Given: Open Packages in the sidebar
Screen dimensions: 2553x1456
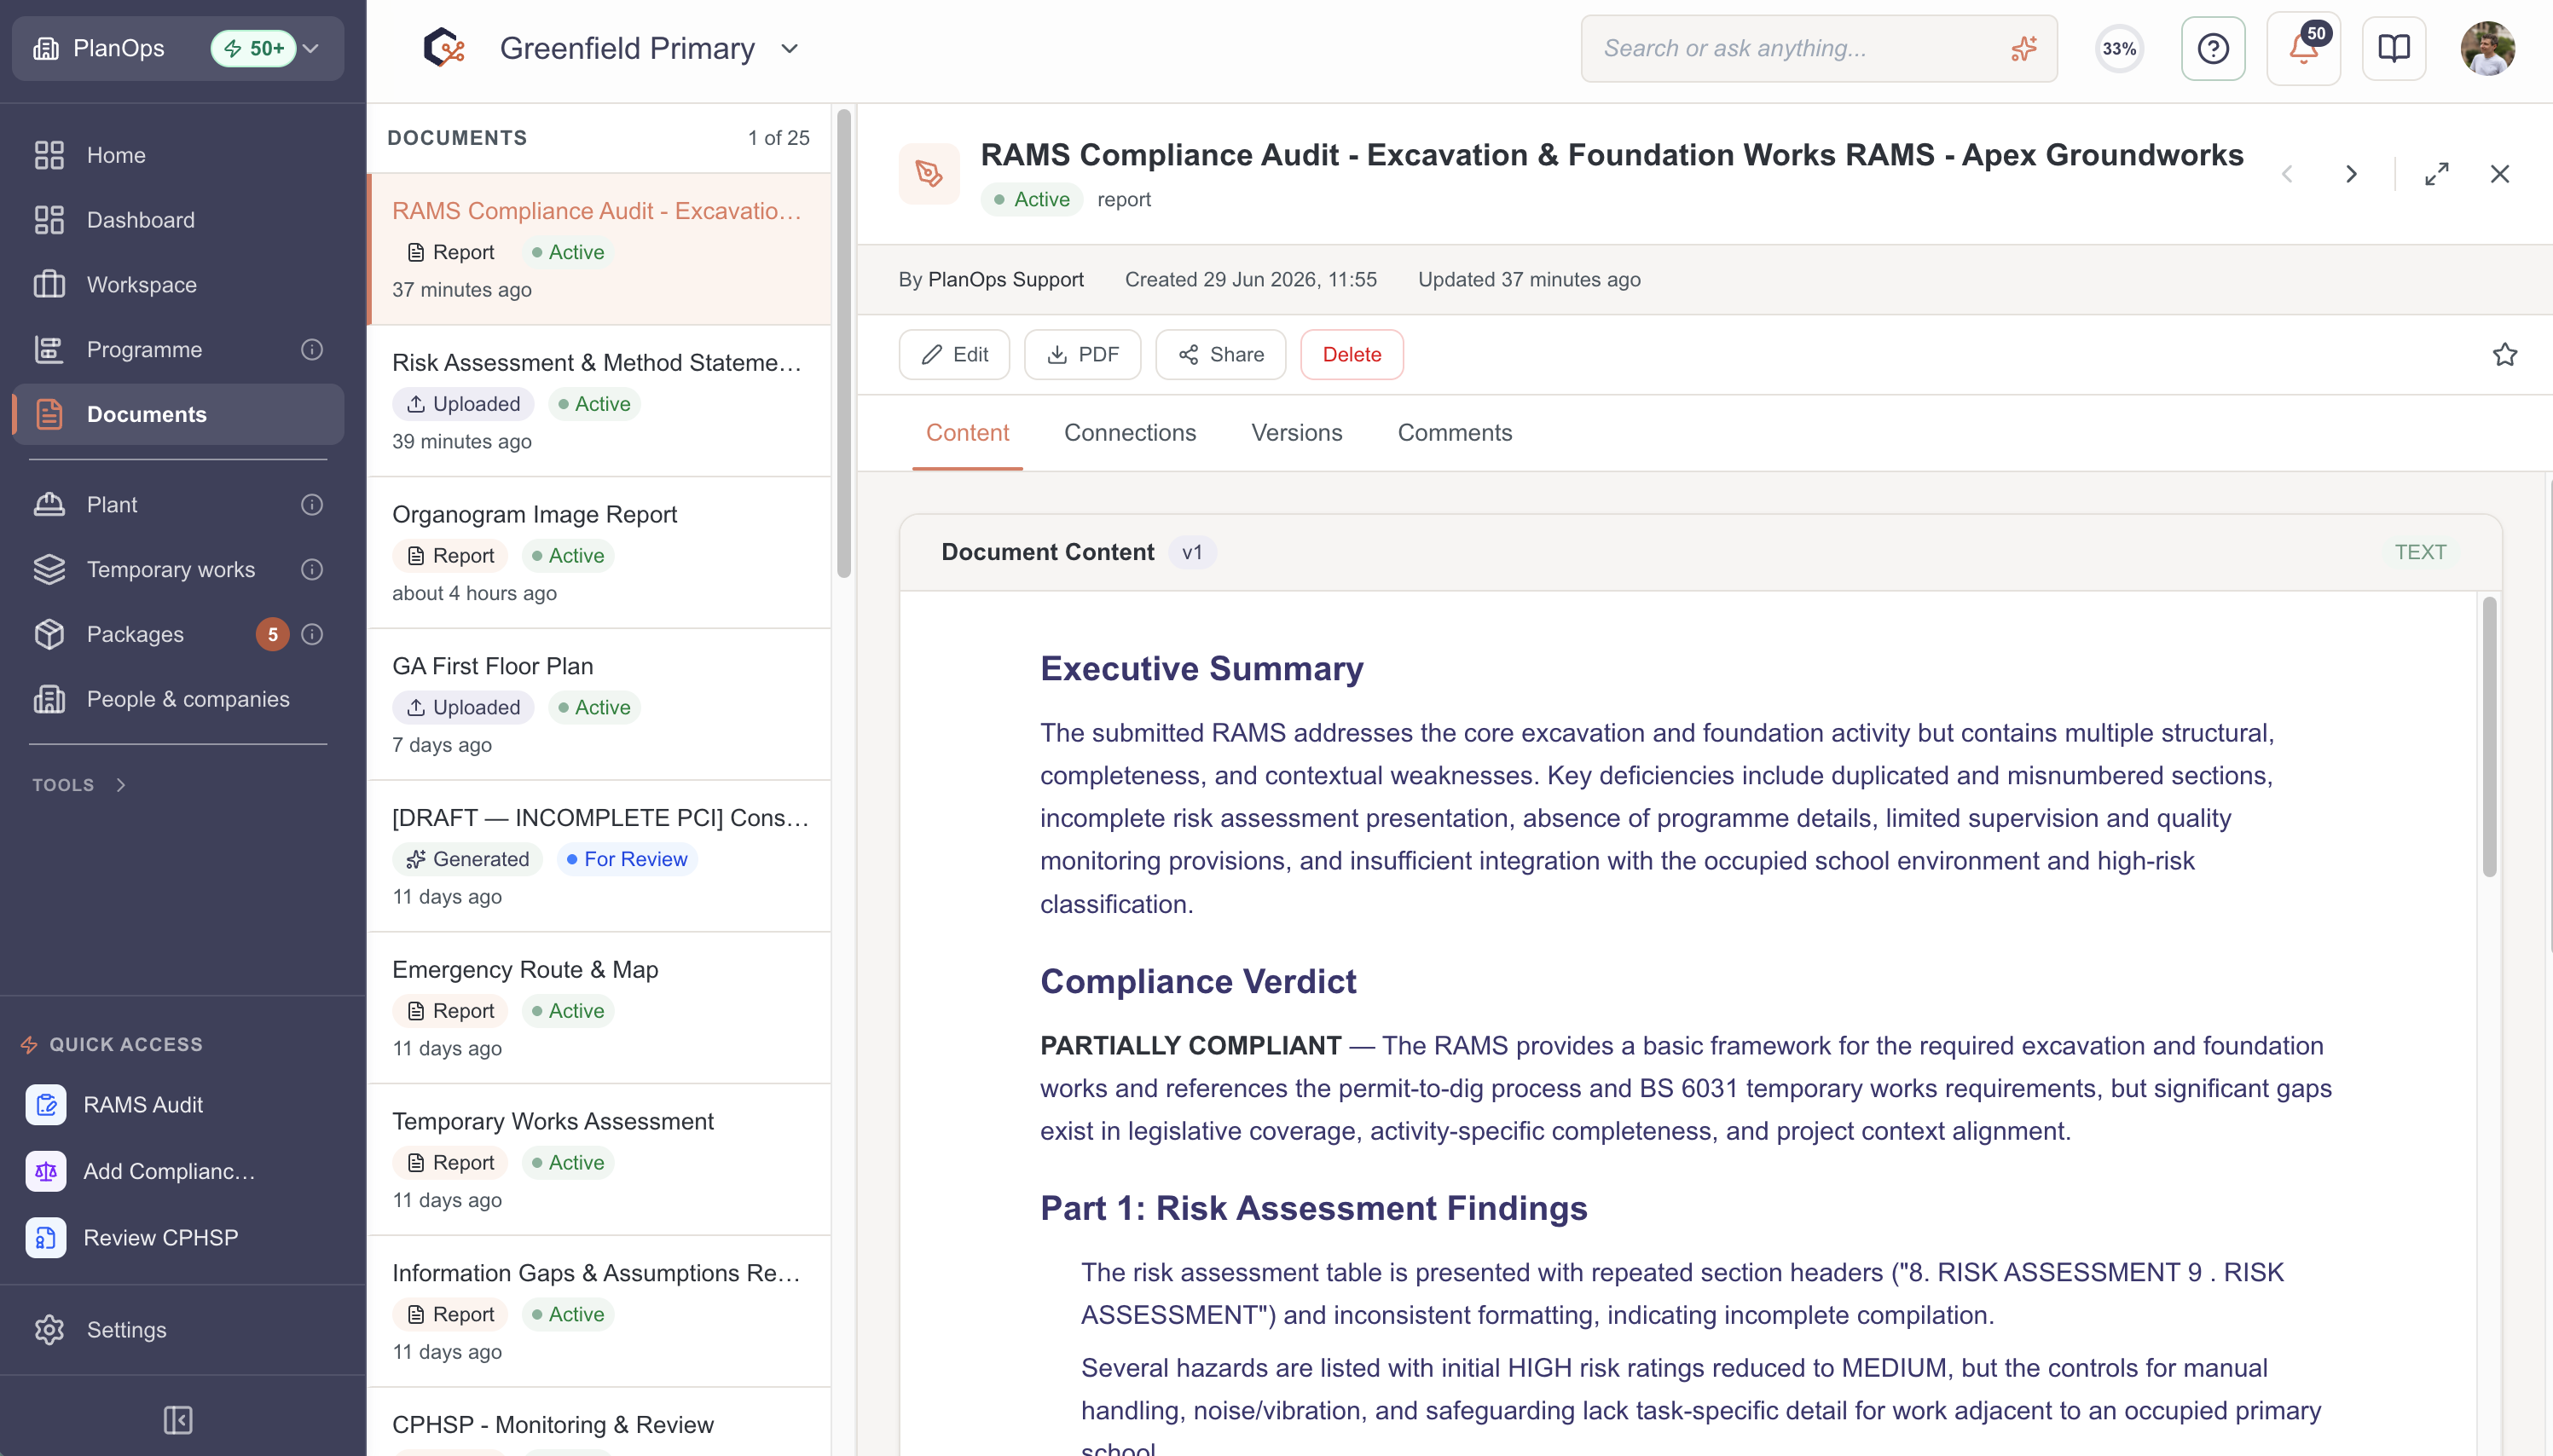Looking at the screenshot, I should [178, 635].
